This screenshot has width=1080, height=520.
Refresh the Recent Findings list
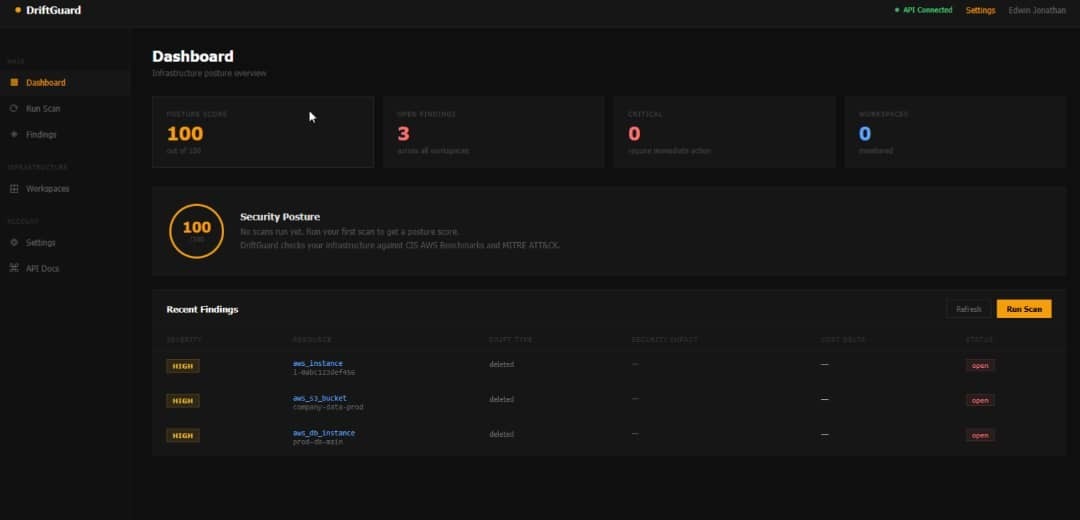pyautogui.click(x=968, y=309)
